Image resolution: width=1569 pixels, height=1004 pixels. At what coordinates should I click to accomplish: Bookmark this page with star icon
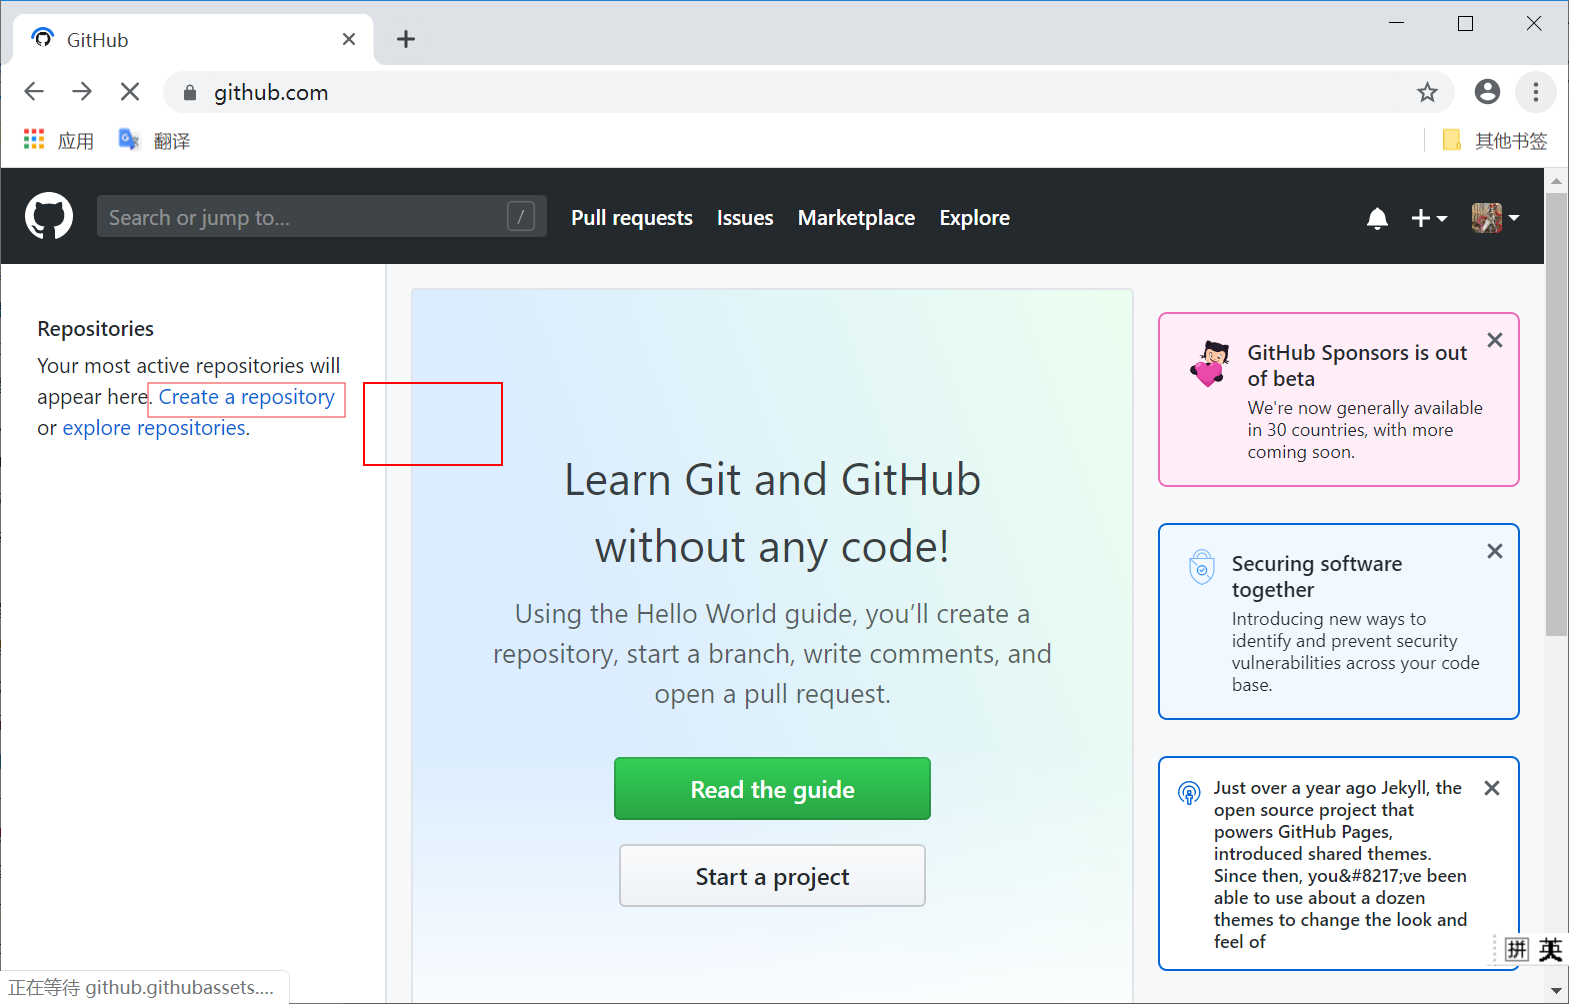point(1427,92)
